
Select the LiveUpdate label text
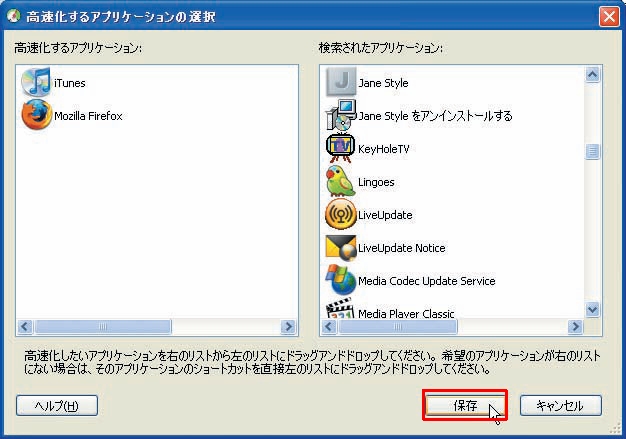(385, 215)
